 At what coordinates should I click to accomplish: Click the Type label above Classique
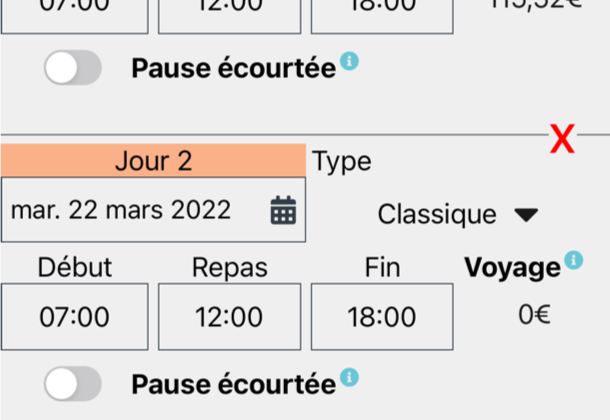(342, 162)
